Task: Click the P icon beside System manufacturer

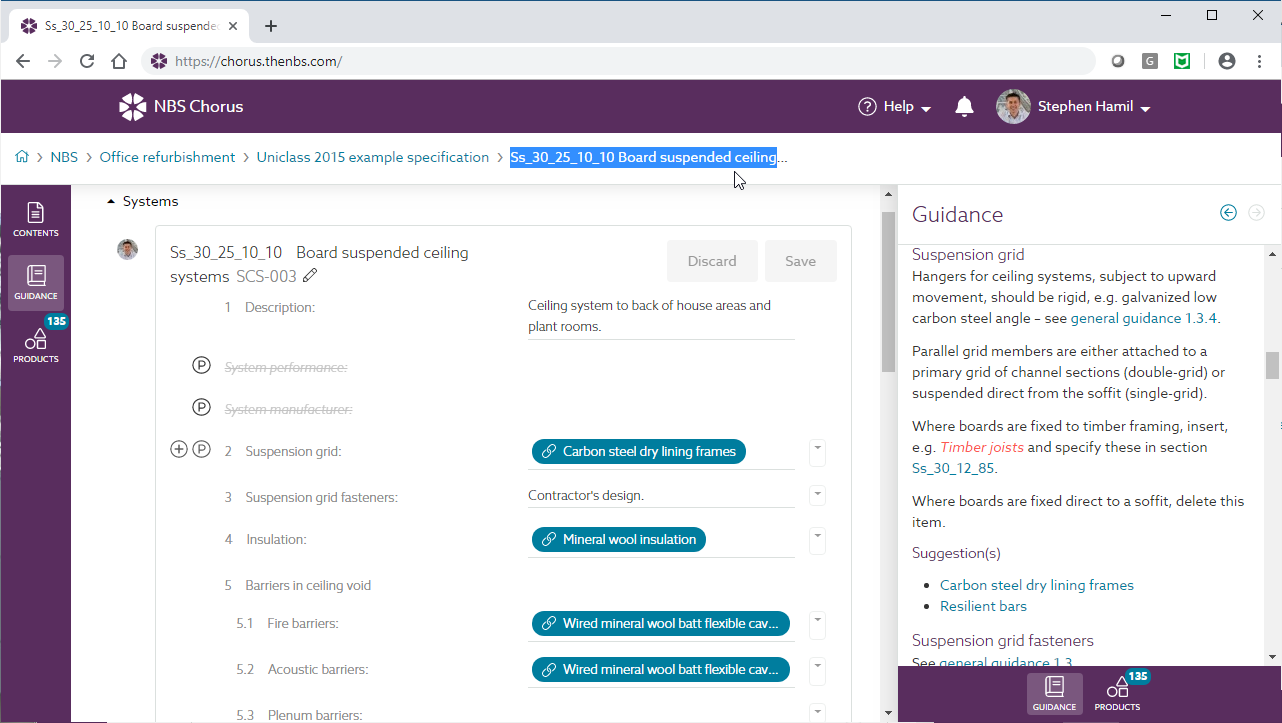Action: 201,408
